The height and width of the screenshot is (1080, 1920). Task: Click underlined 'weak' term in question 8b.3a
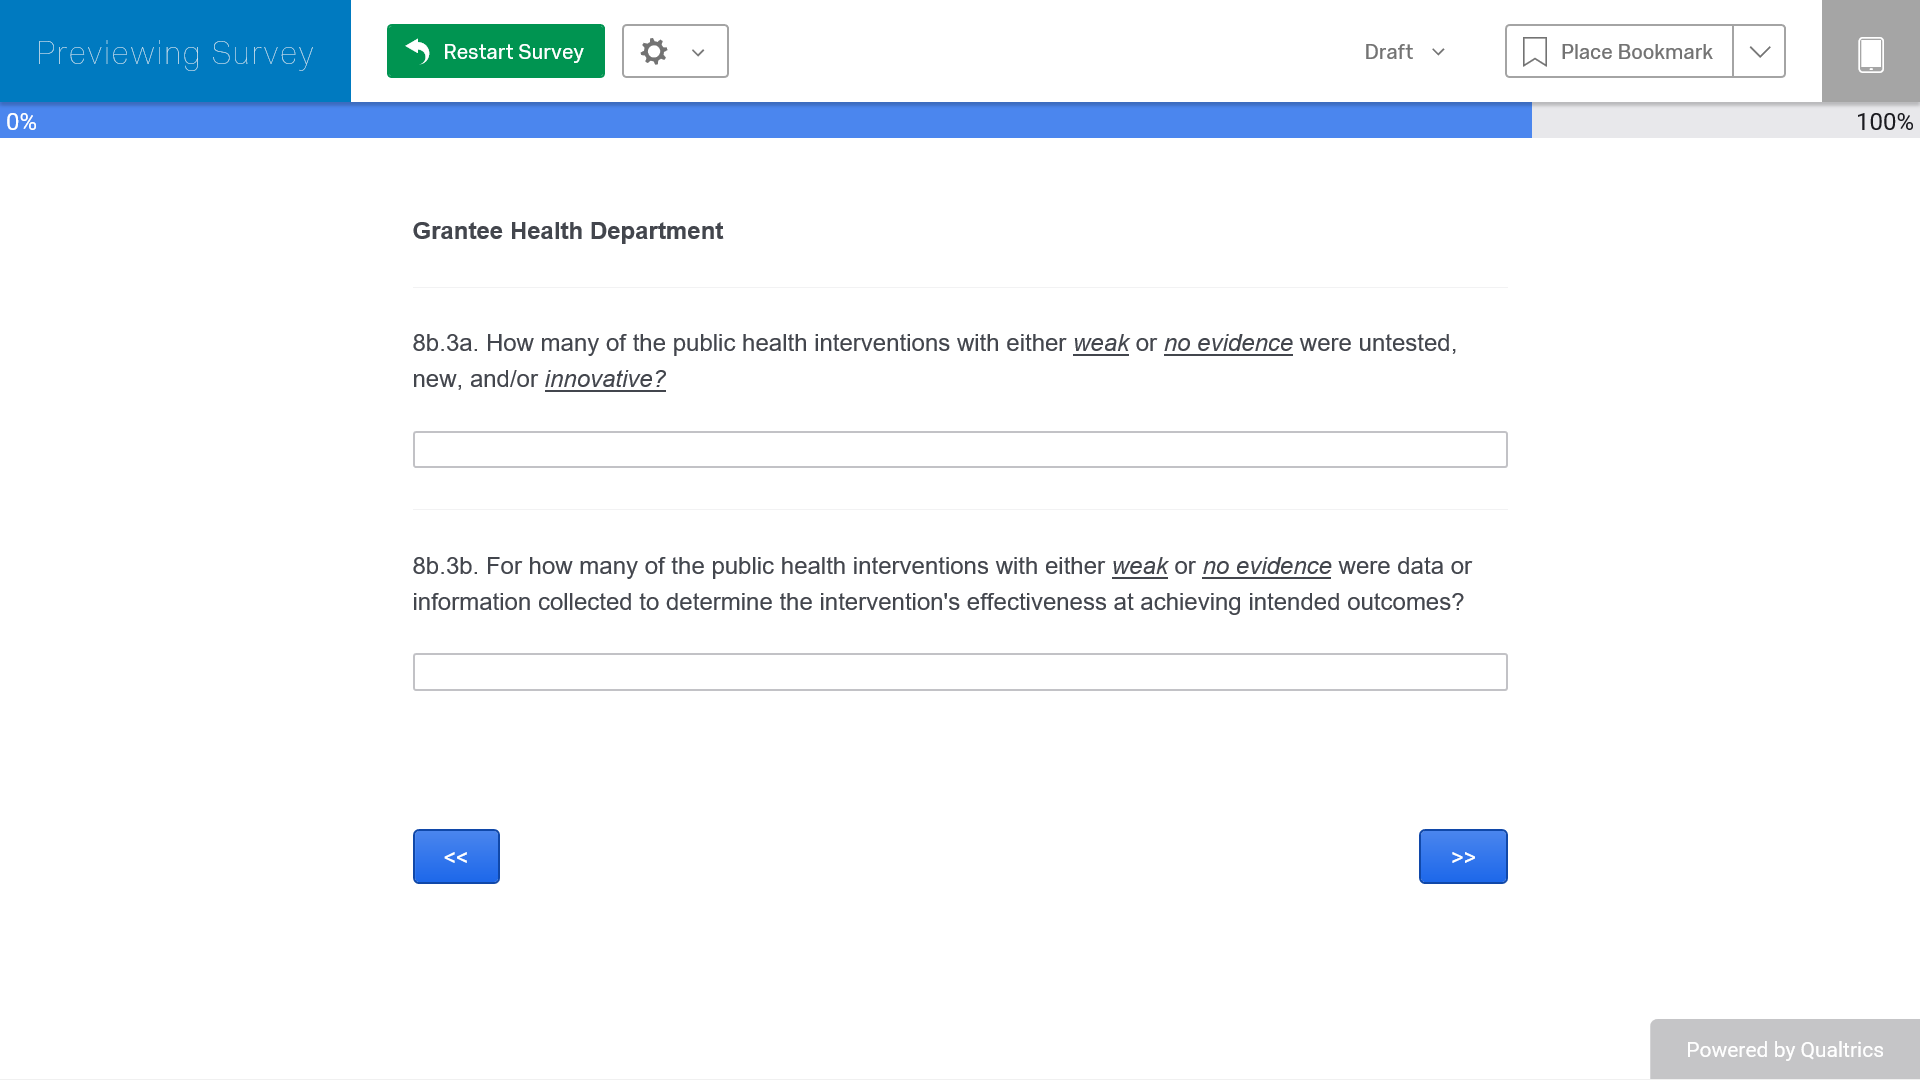click(x=1100, y=343)
